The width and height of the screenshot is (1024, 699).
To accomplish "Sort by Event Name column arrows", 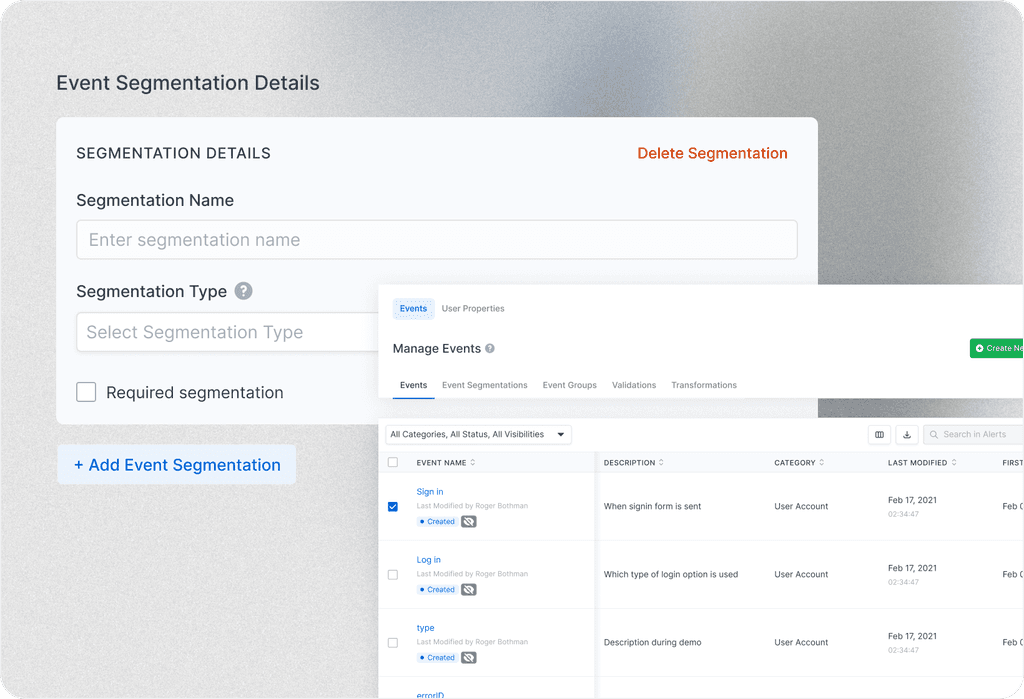I will pos(473,463).
